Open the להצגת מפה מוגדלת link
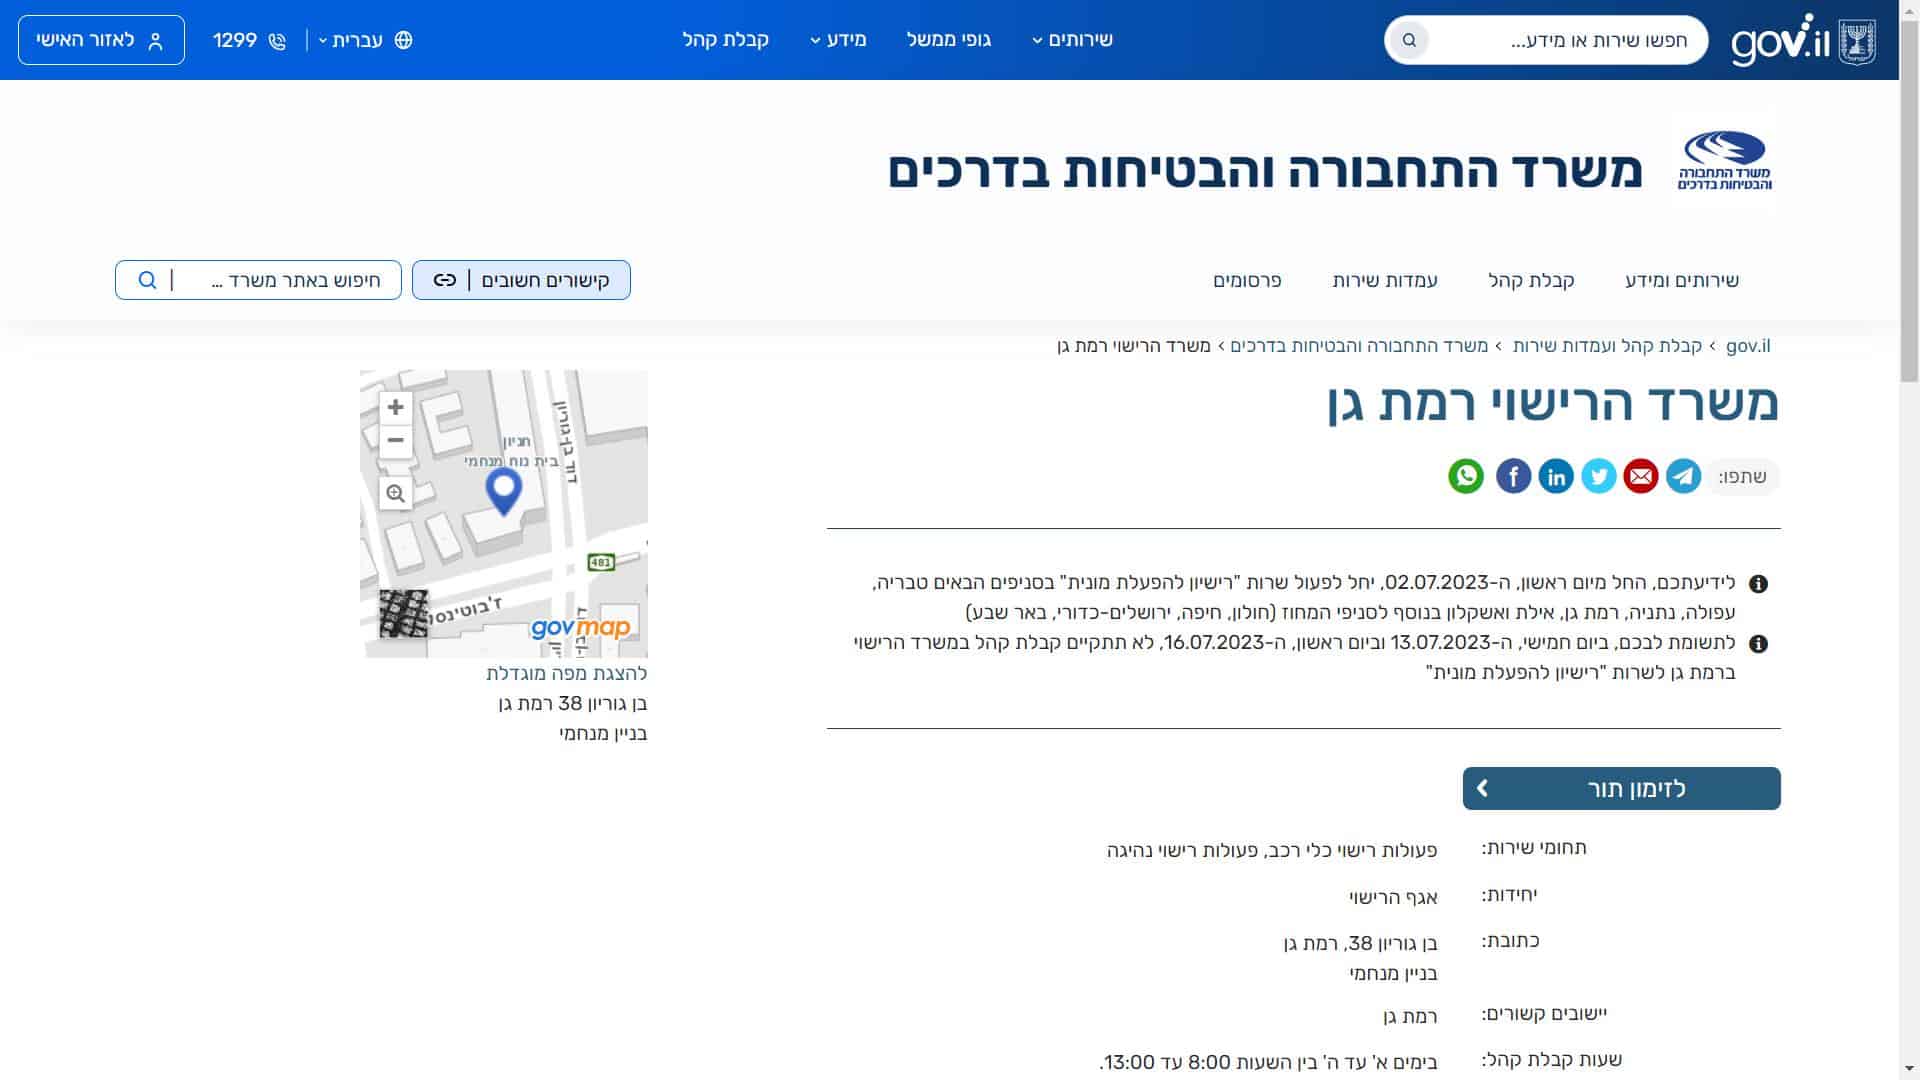The height and width of the screenshot is (1080, 1920). (x=567, y=674)
